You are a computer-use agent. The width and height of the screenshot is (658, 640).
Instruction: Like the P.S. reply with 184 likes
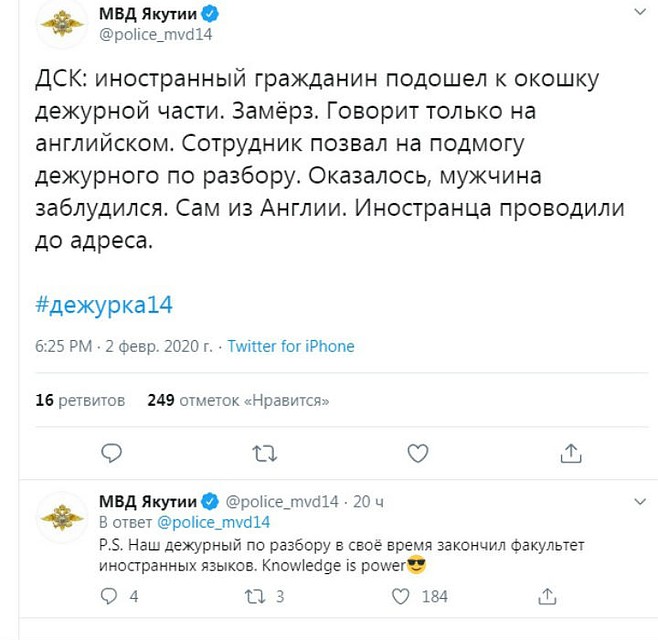click(x=400, y=596)
